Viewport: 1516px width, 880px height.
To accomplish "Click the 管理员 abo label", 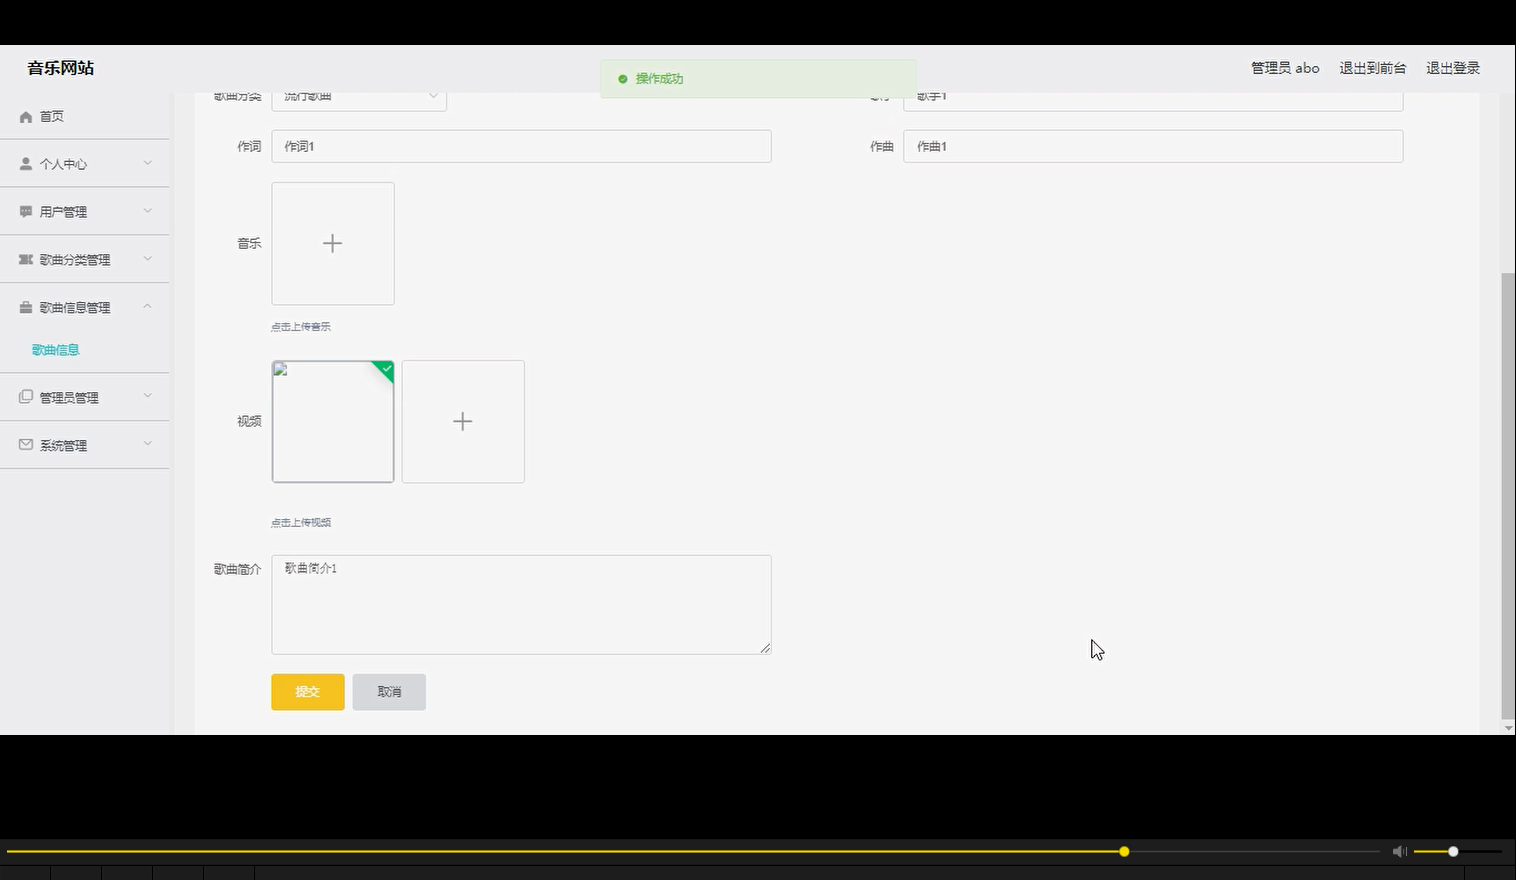I will click(x=1285, y=68).
